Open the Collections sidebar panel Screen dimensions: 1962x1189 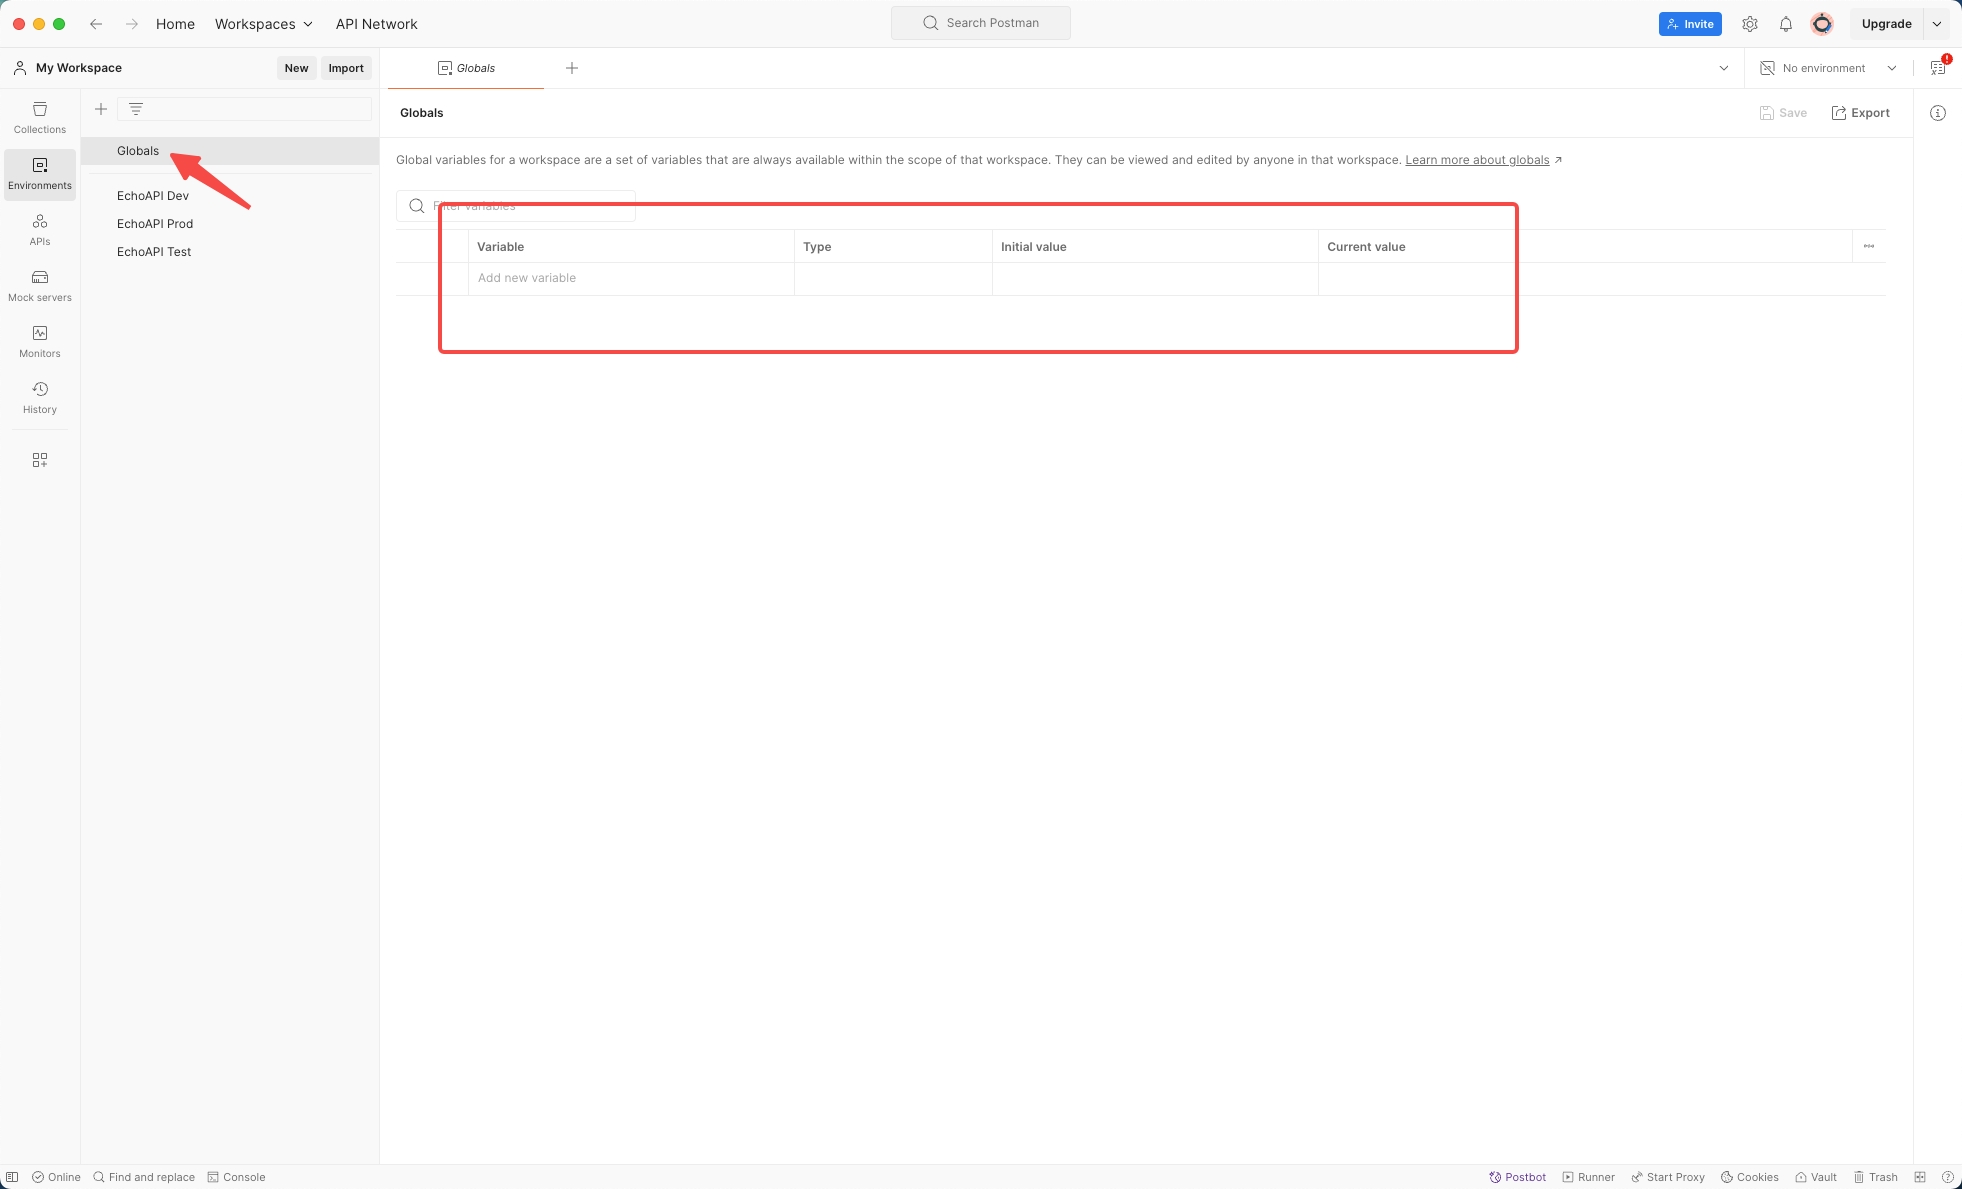click(x=40, y=117)
